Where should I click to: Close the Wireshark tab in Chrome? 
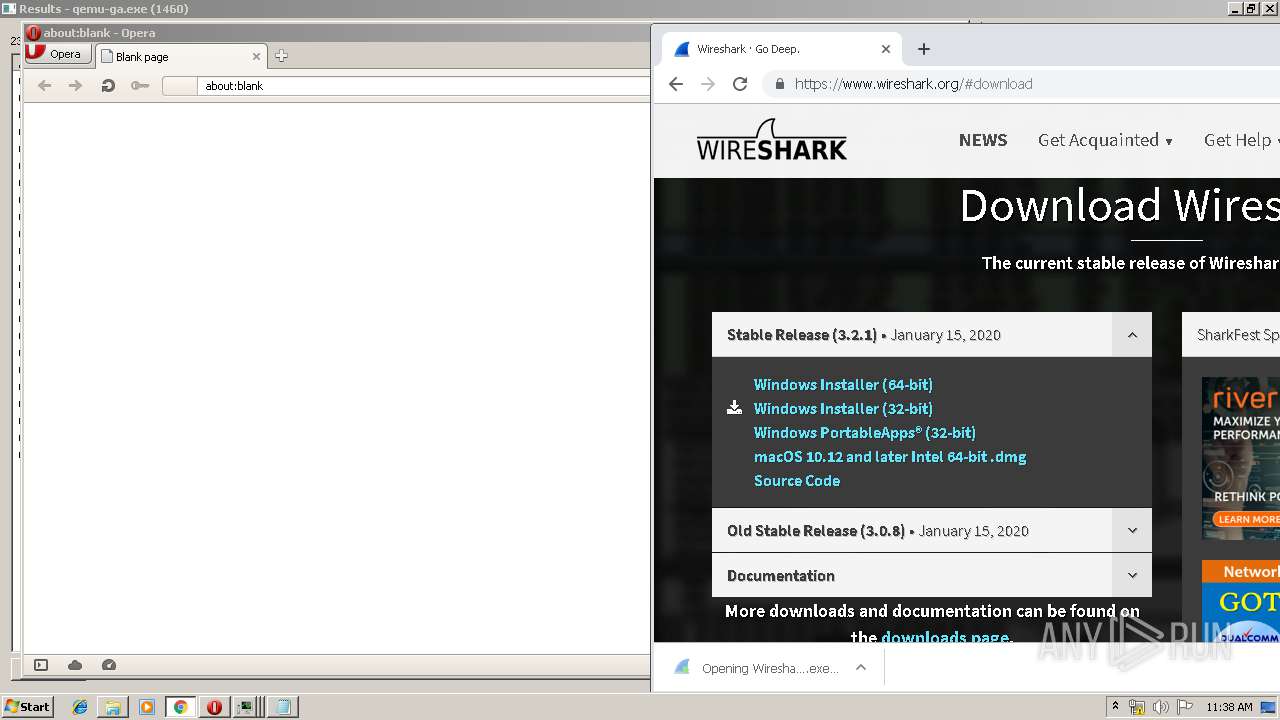(885, 49)
